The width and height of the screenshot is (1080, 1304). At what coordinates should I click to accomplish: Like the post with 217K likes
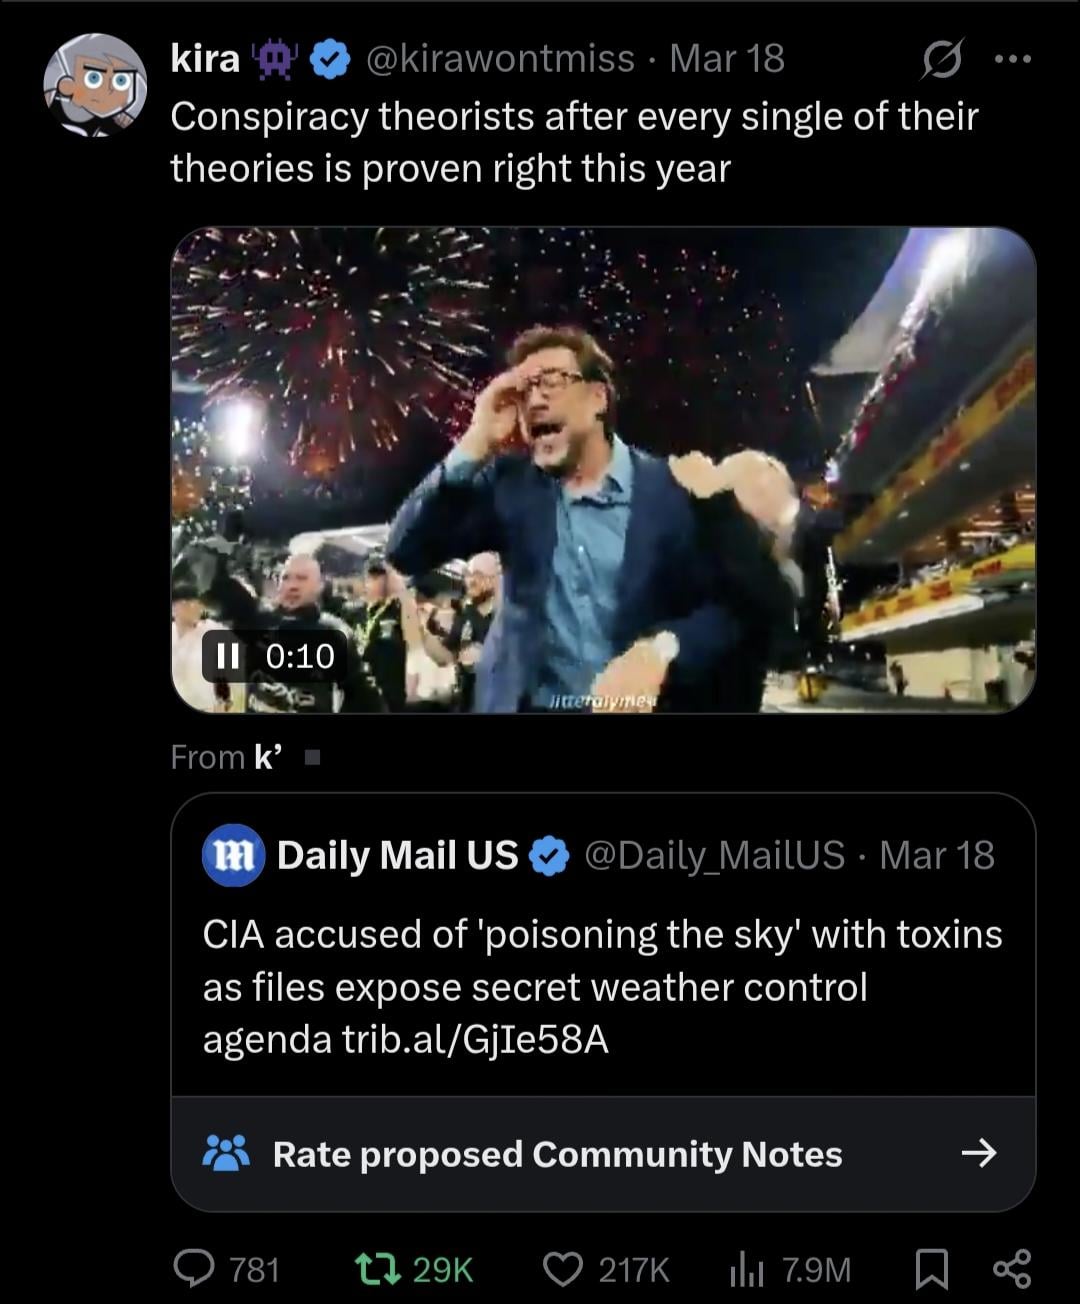tap(563, 1268)
